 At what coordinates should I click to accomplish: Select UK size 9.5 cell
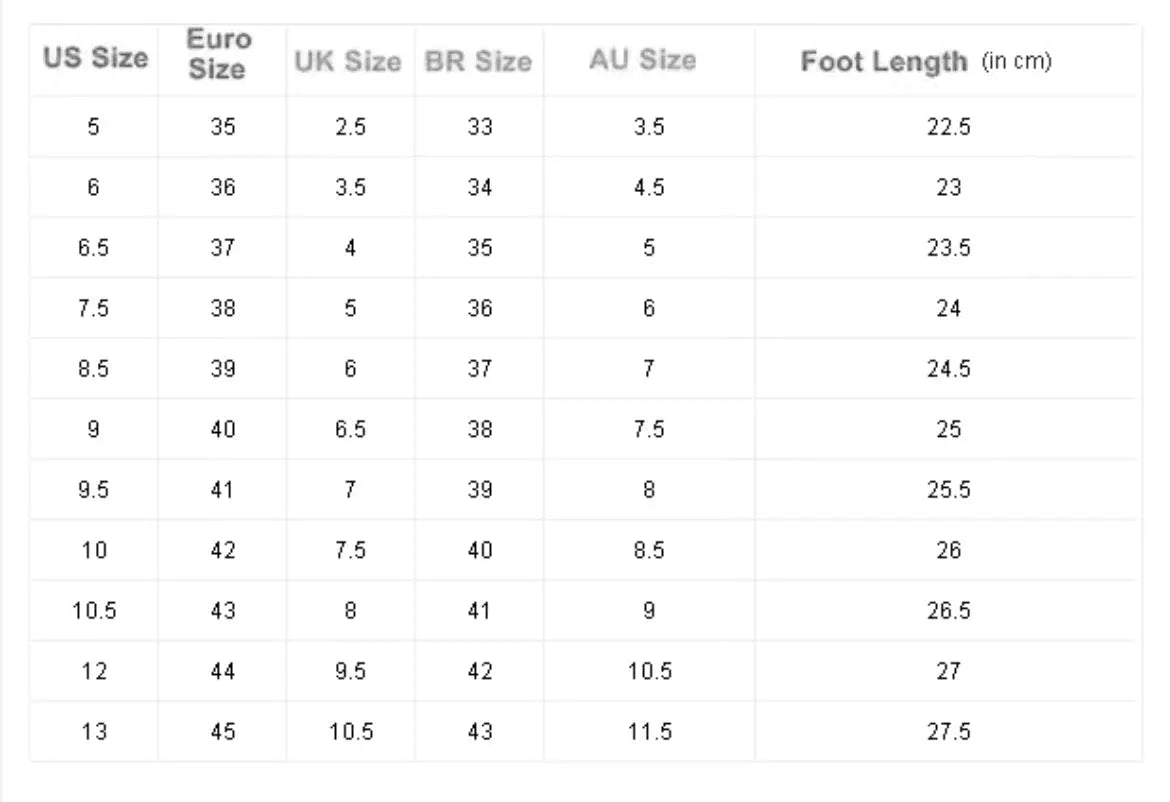[x=350, y=671]
